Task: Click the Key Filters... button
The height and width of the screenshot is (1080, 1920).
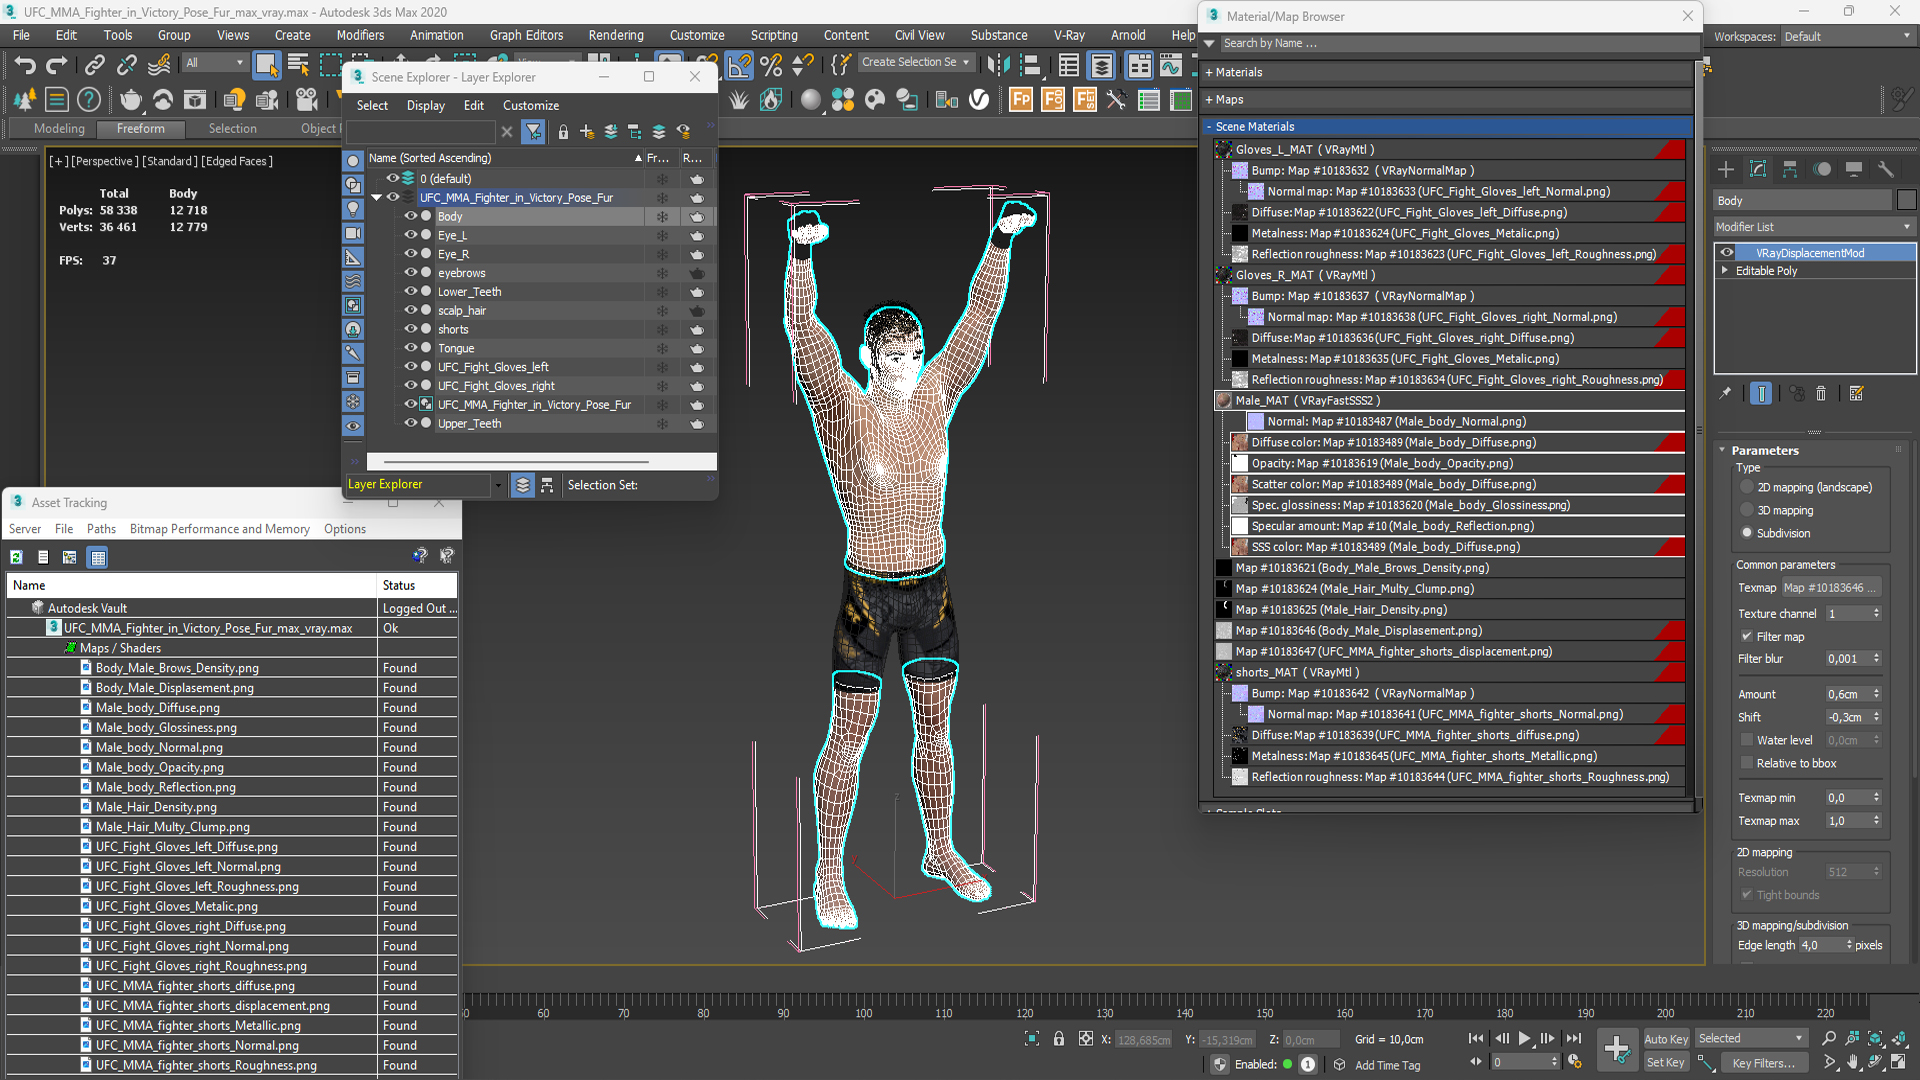Action: point(1763,1063)
